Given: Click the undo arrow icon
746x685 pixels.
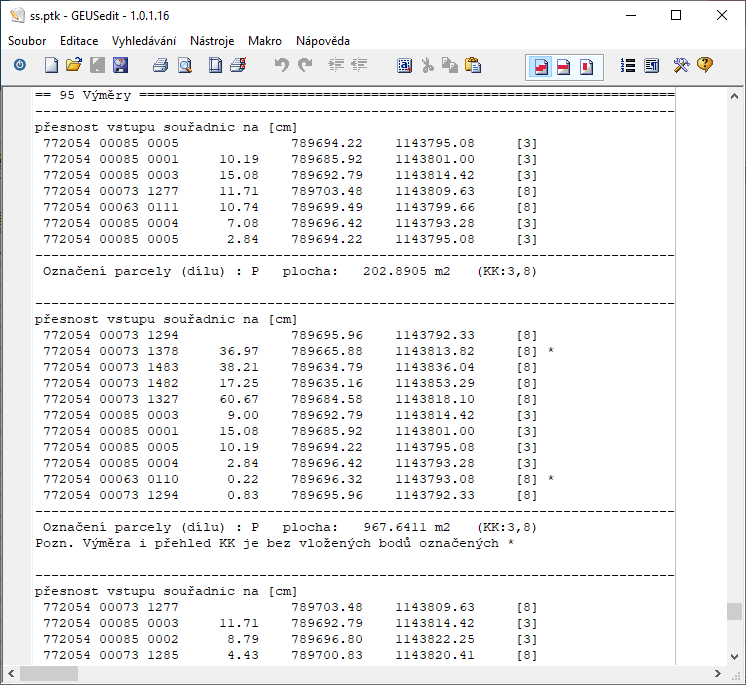Looking at the screenshot, I should (x=281, y=66).
